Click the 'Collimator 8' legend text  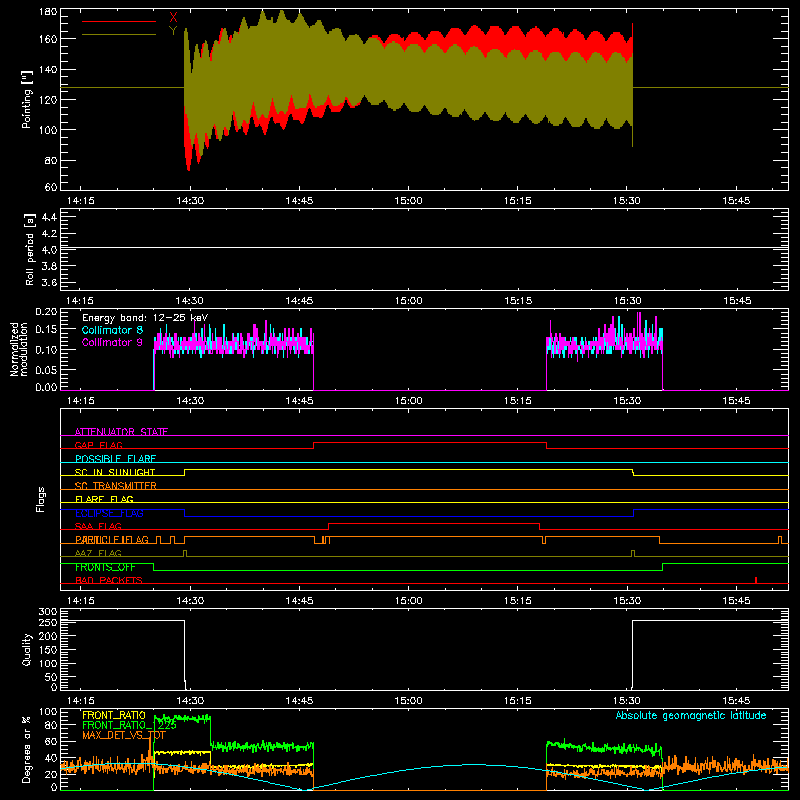[x=112, y=330]
